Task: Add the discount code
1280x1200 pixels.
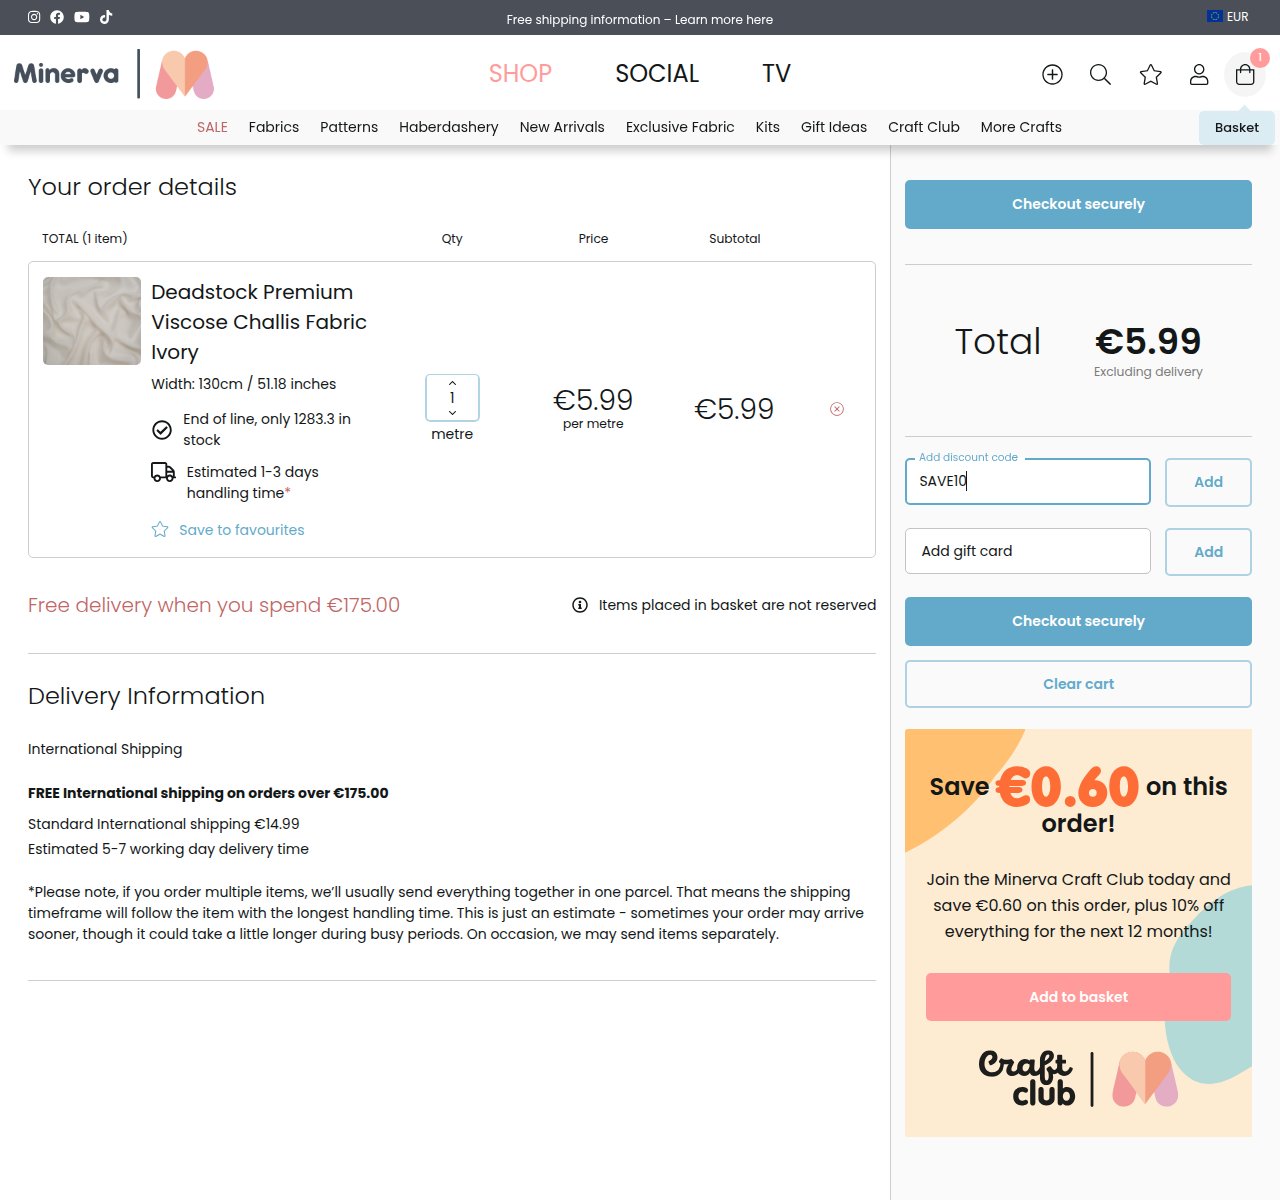Action: [x=1208, y=482]
